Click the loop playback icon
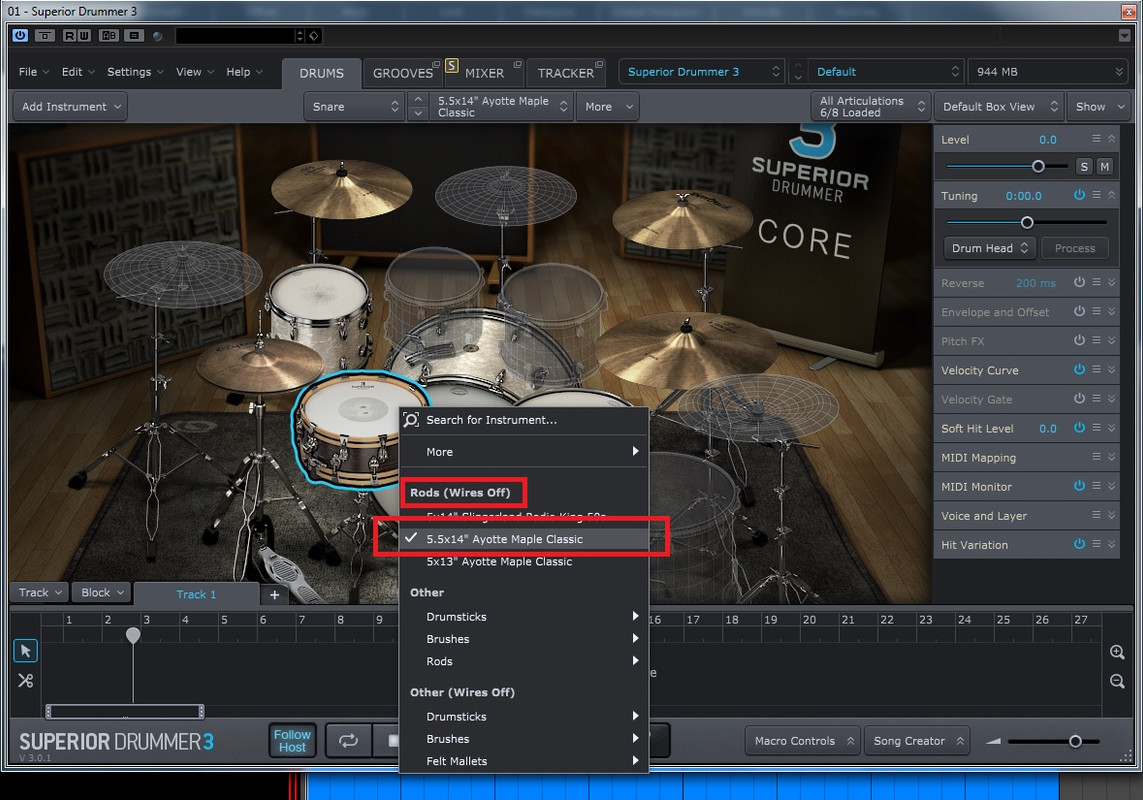 point(348,741)
